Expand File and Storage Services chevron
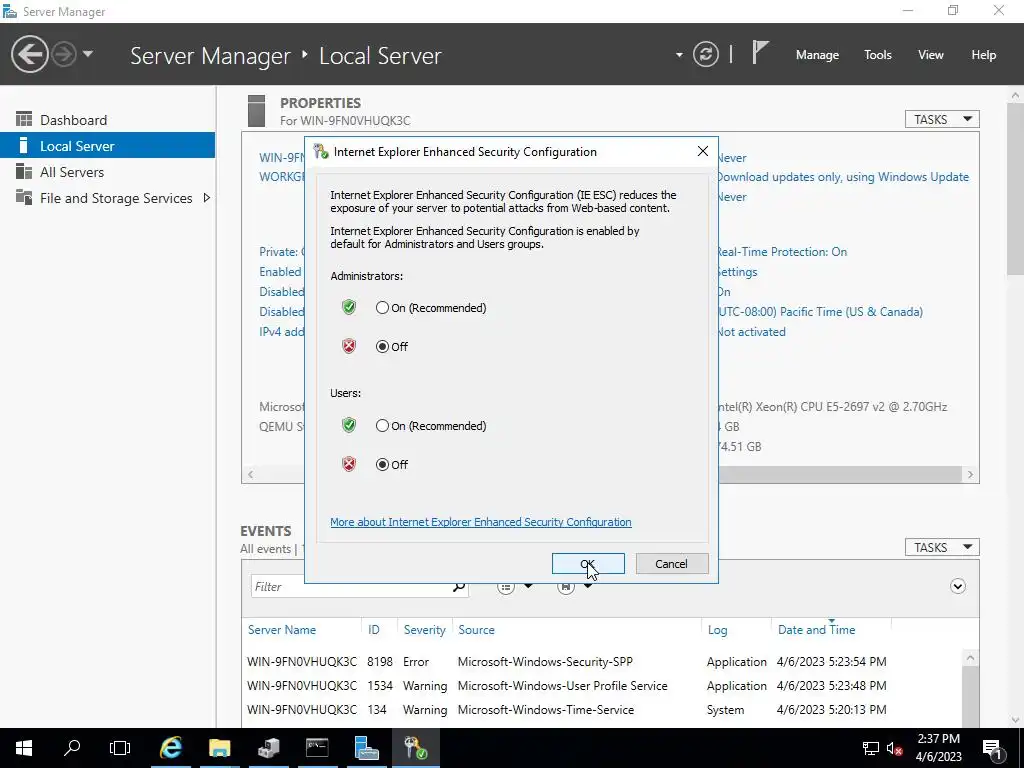 pyautogui.click(x=206, y=198)
